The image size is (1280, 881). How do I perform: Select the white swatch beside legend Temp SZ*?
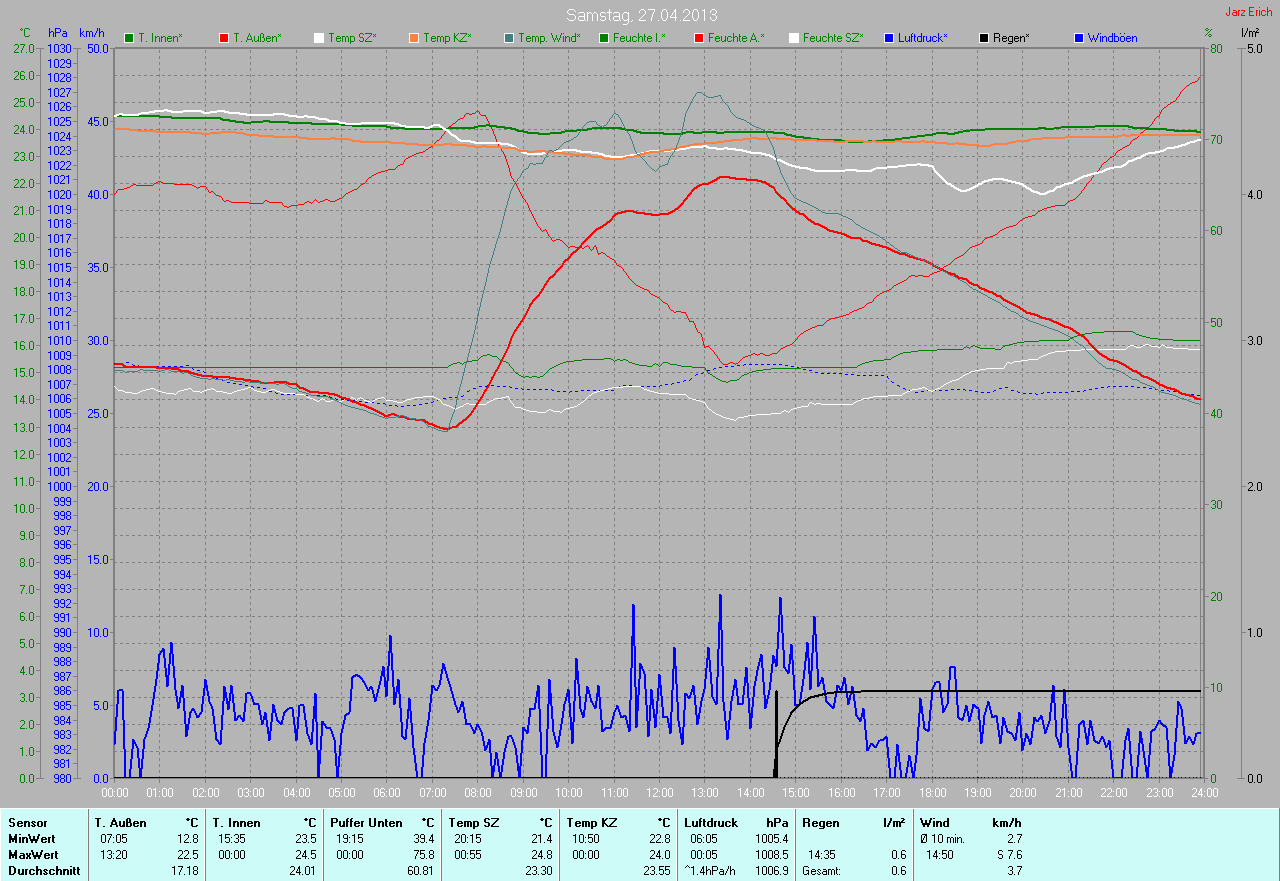[319, 38]
